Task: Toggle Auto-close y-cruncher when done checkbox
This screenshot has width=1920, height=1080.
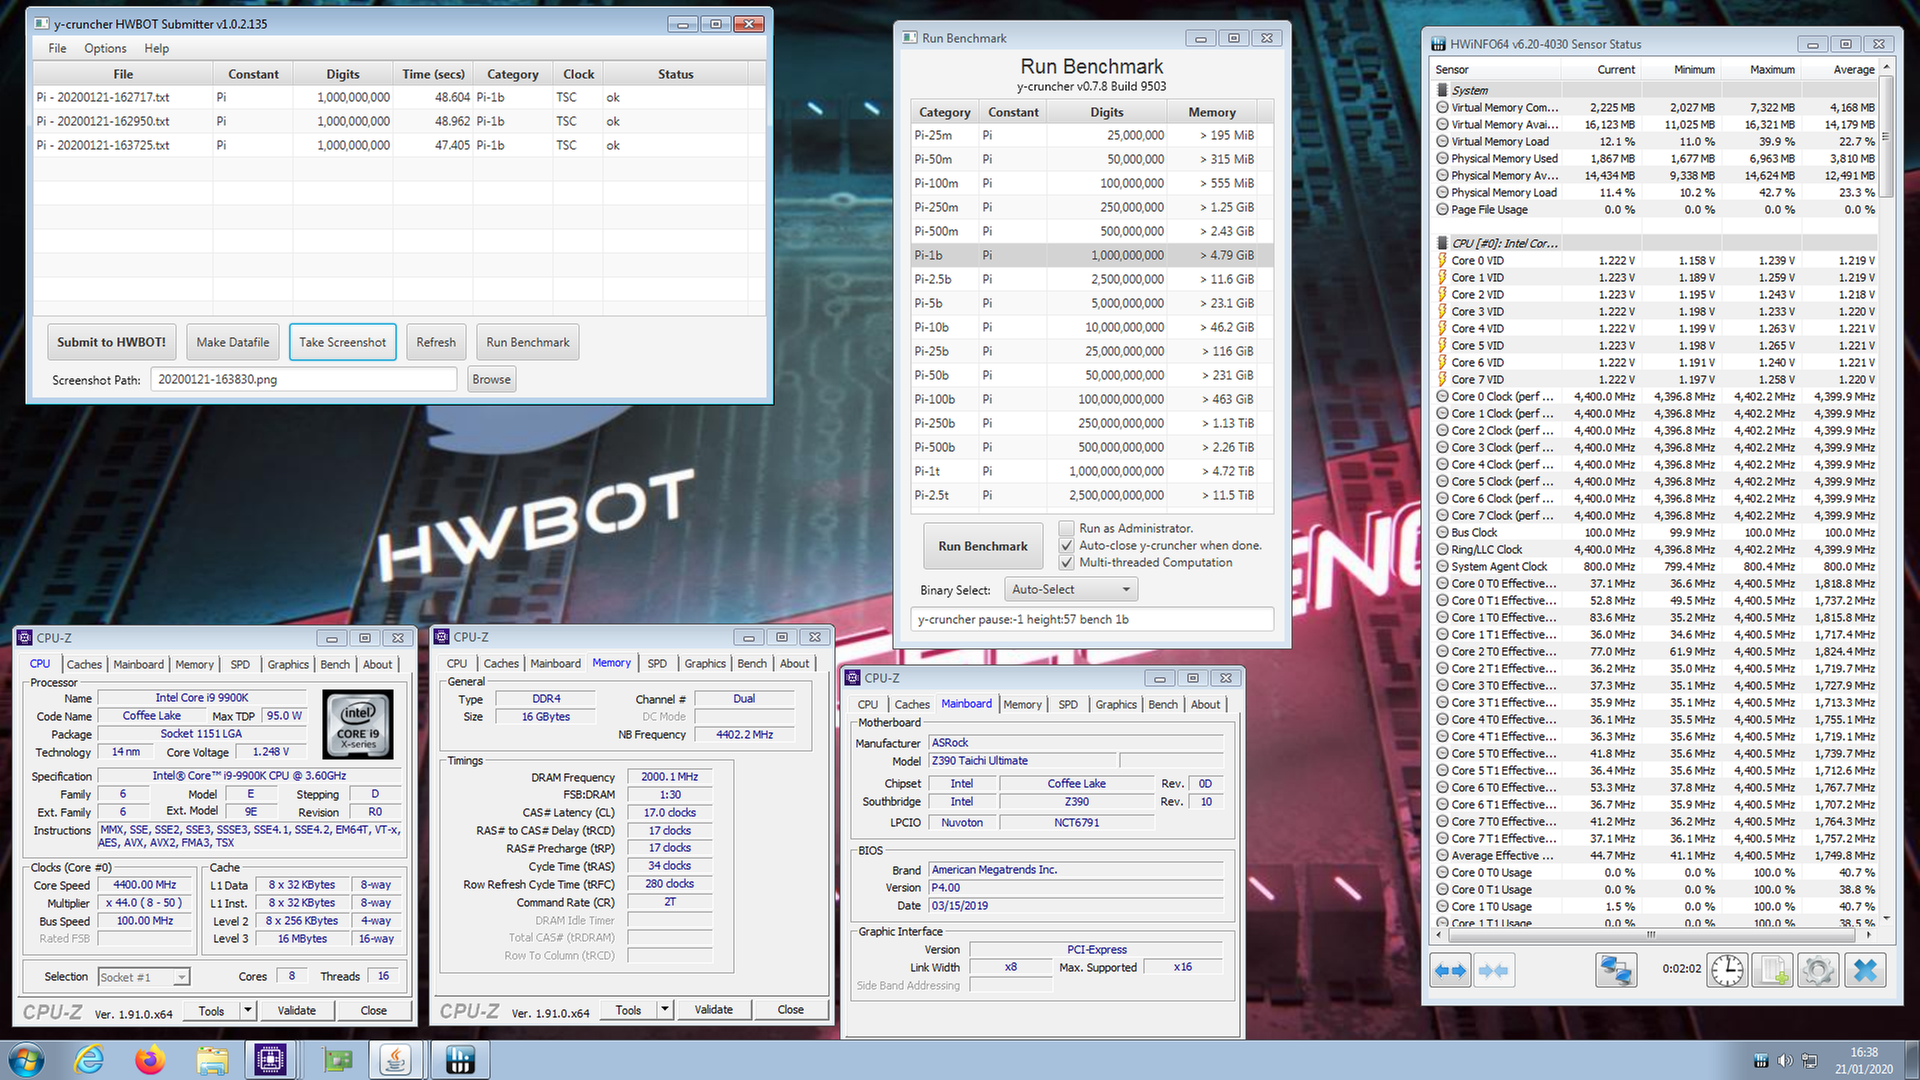Action: click(x=1066, y=546)
